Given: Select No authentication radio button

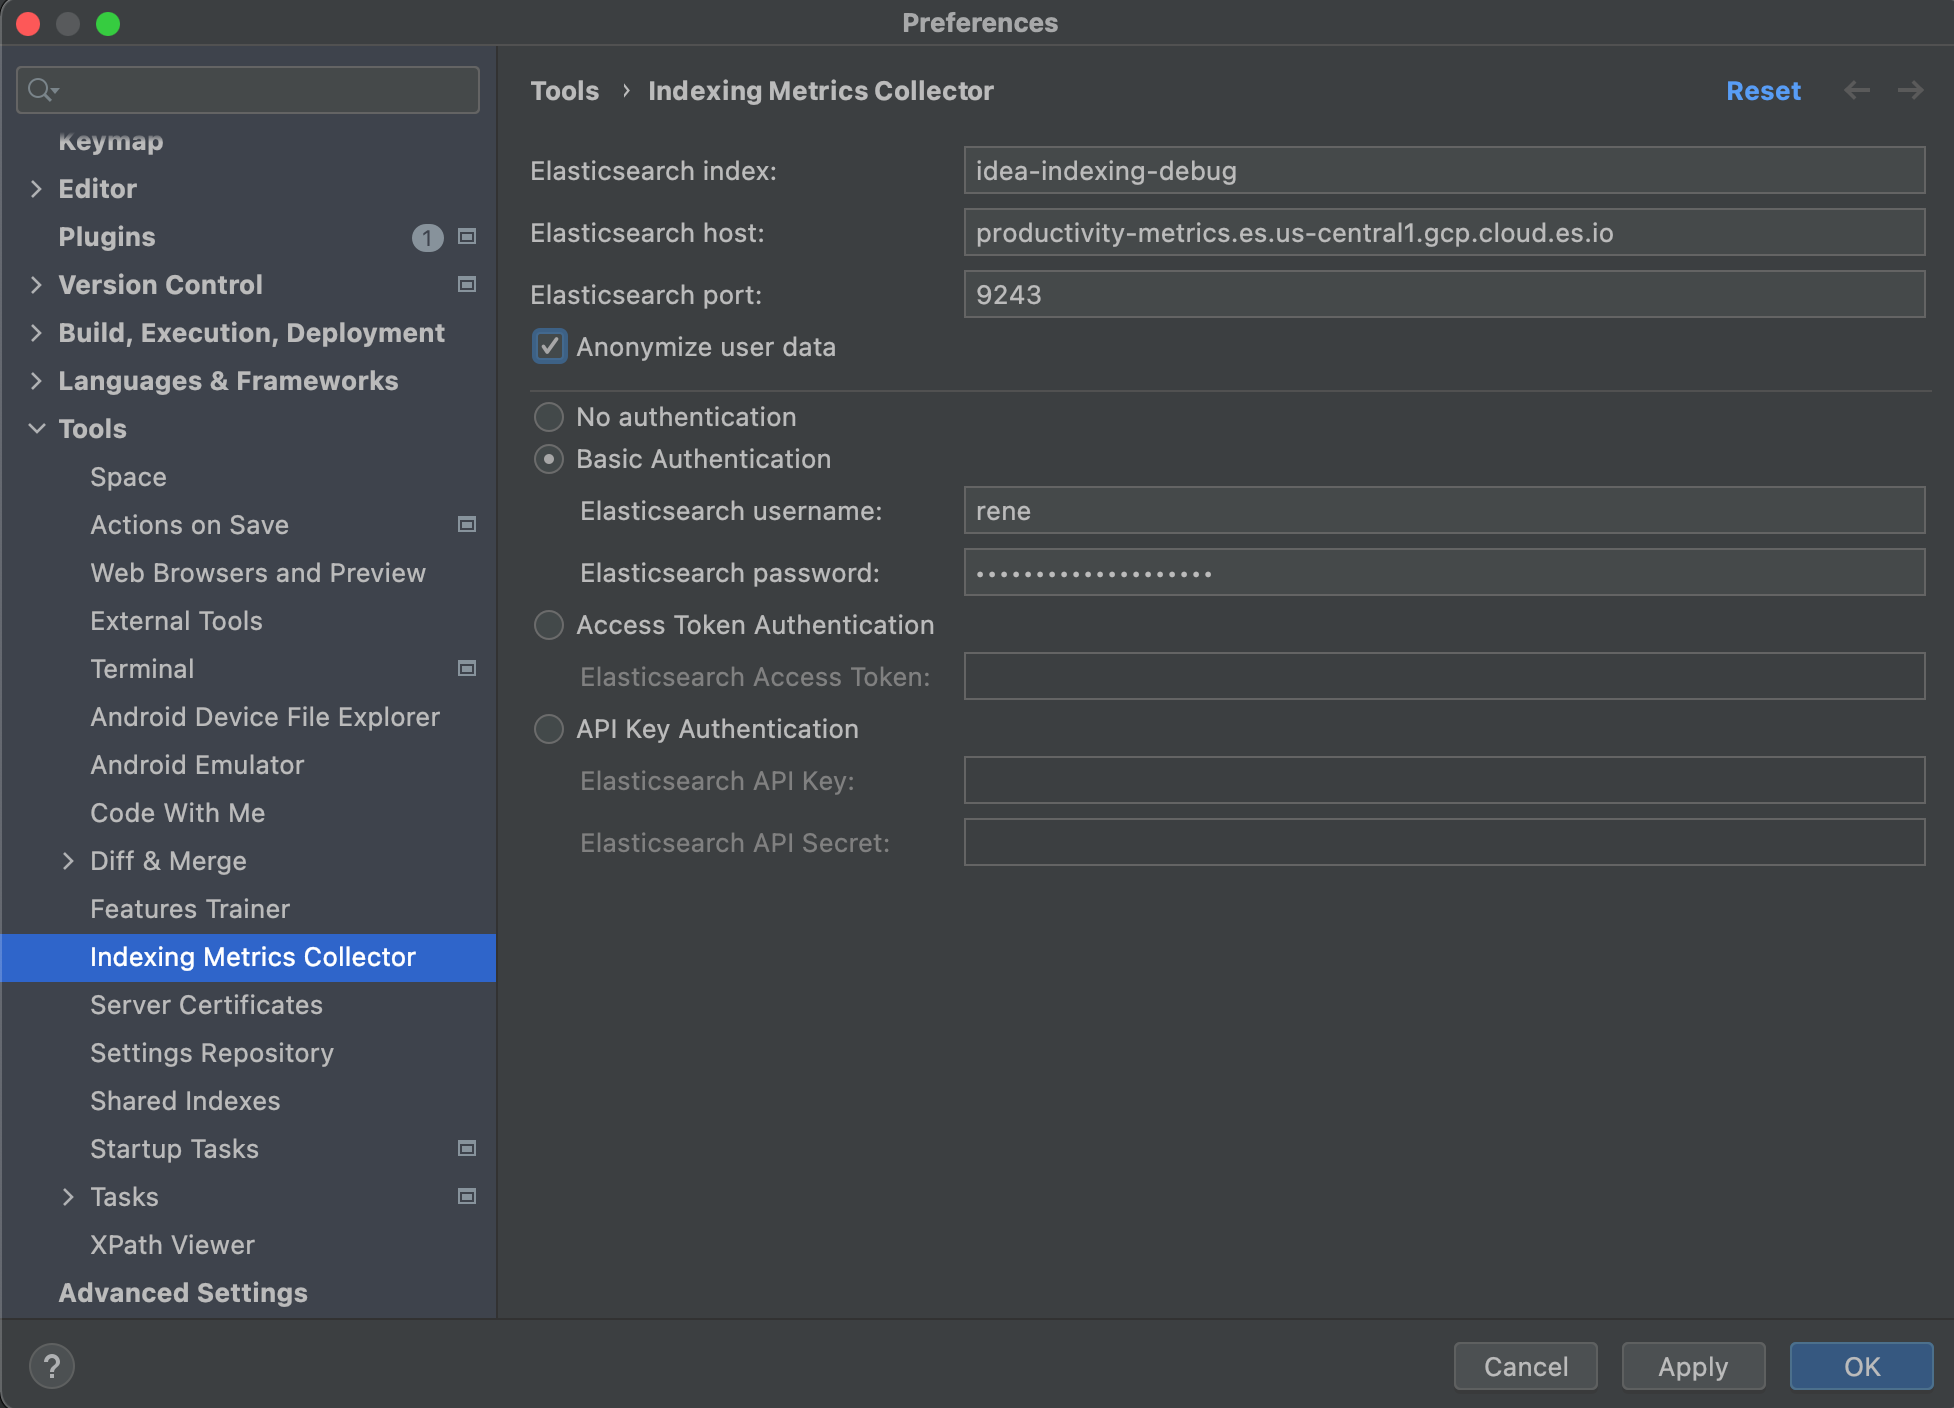Looking at the screenshot, I should [549, 417].
